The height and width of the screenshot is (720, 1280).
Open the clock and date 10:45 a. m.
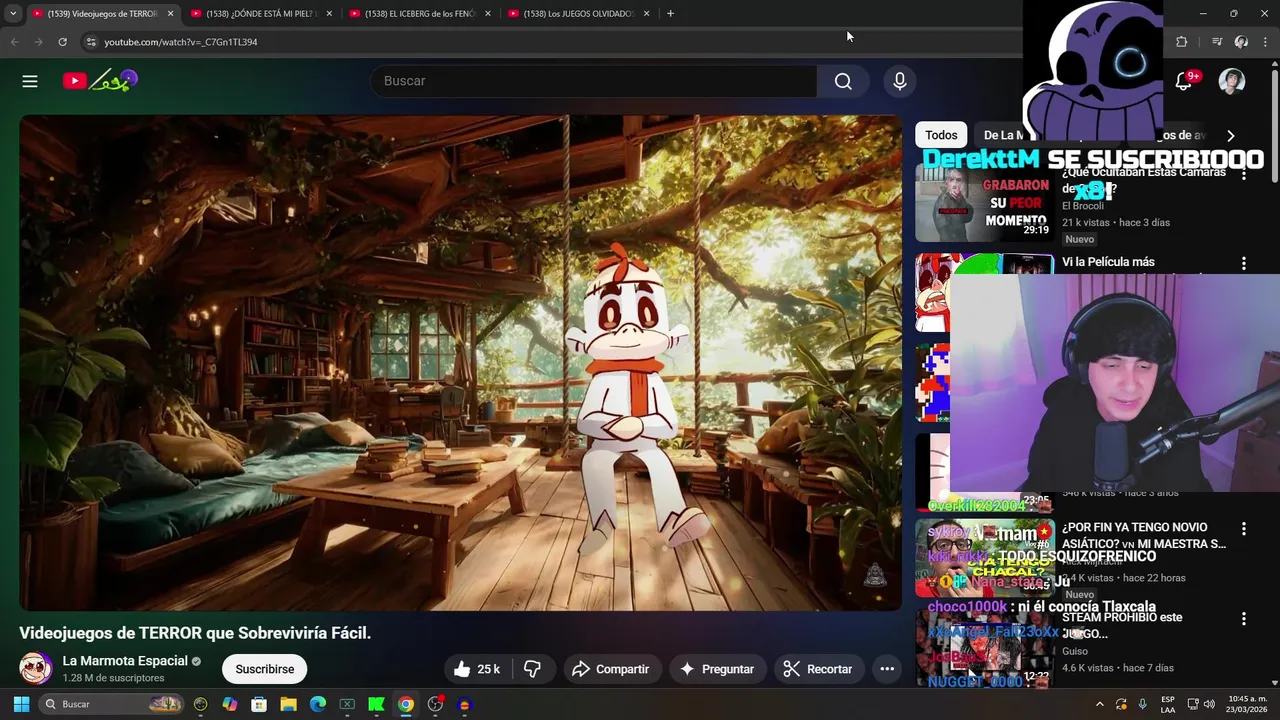click(1247, 704)
